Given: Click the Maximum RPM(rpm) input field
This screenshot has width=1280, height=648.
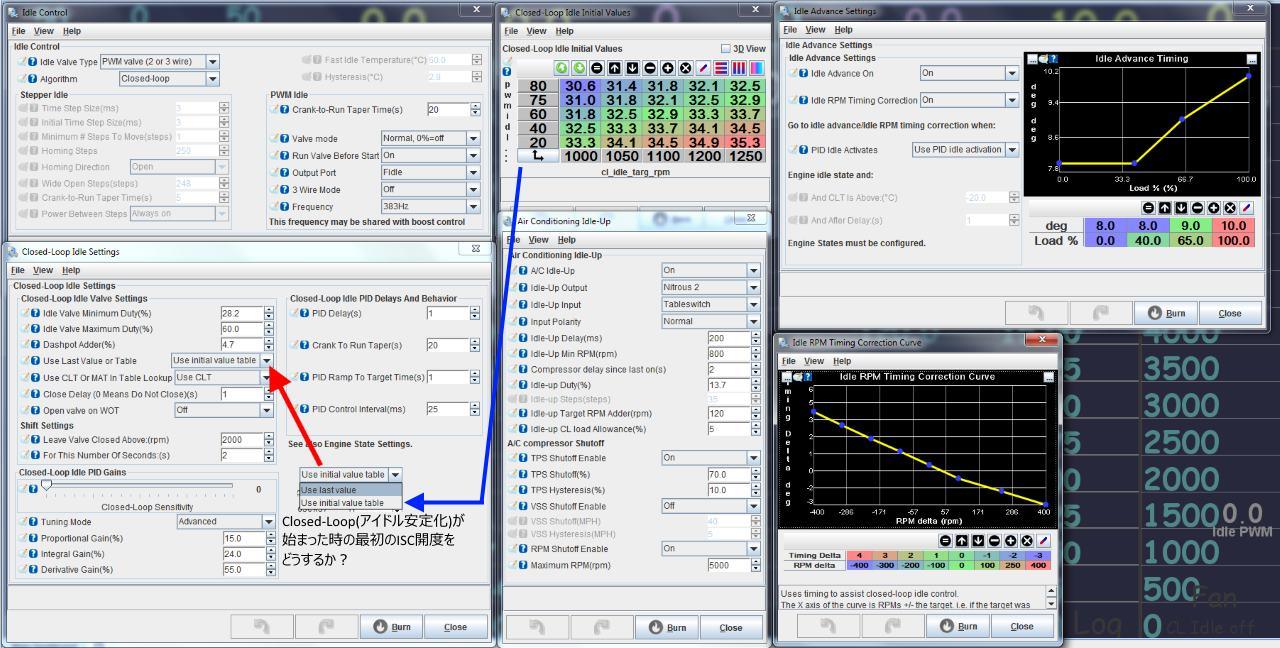Looking at the screenshot, I should pyautogui.click(x=728, y=565).
